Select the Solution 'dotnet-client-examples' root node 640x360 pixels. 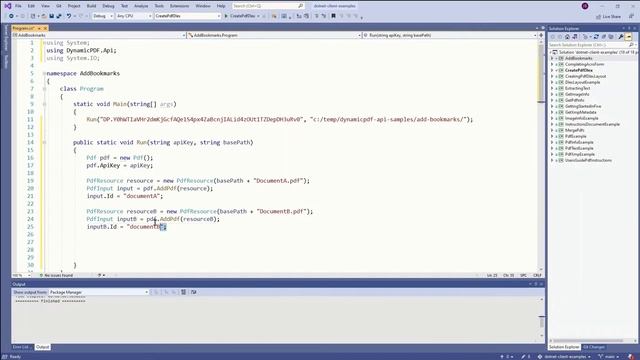pos(594,52)
